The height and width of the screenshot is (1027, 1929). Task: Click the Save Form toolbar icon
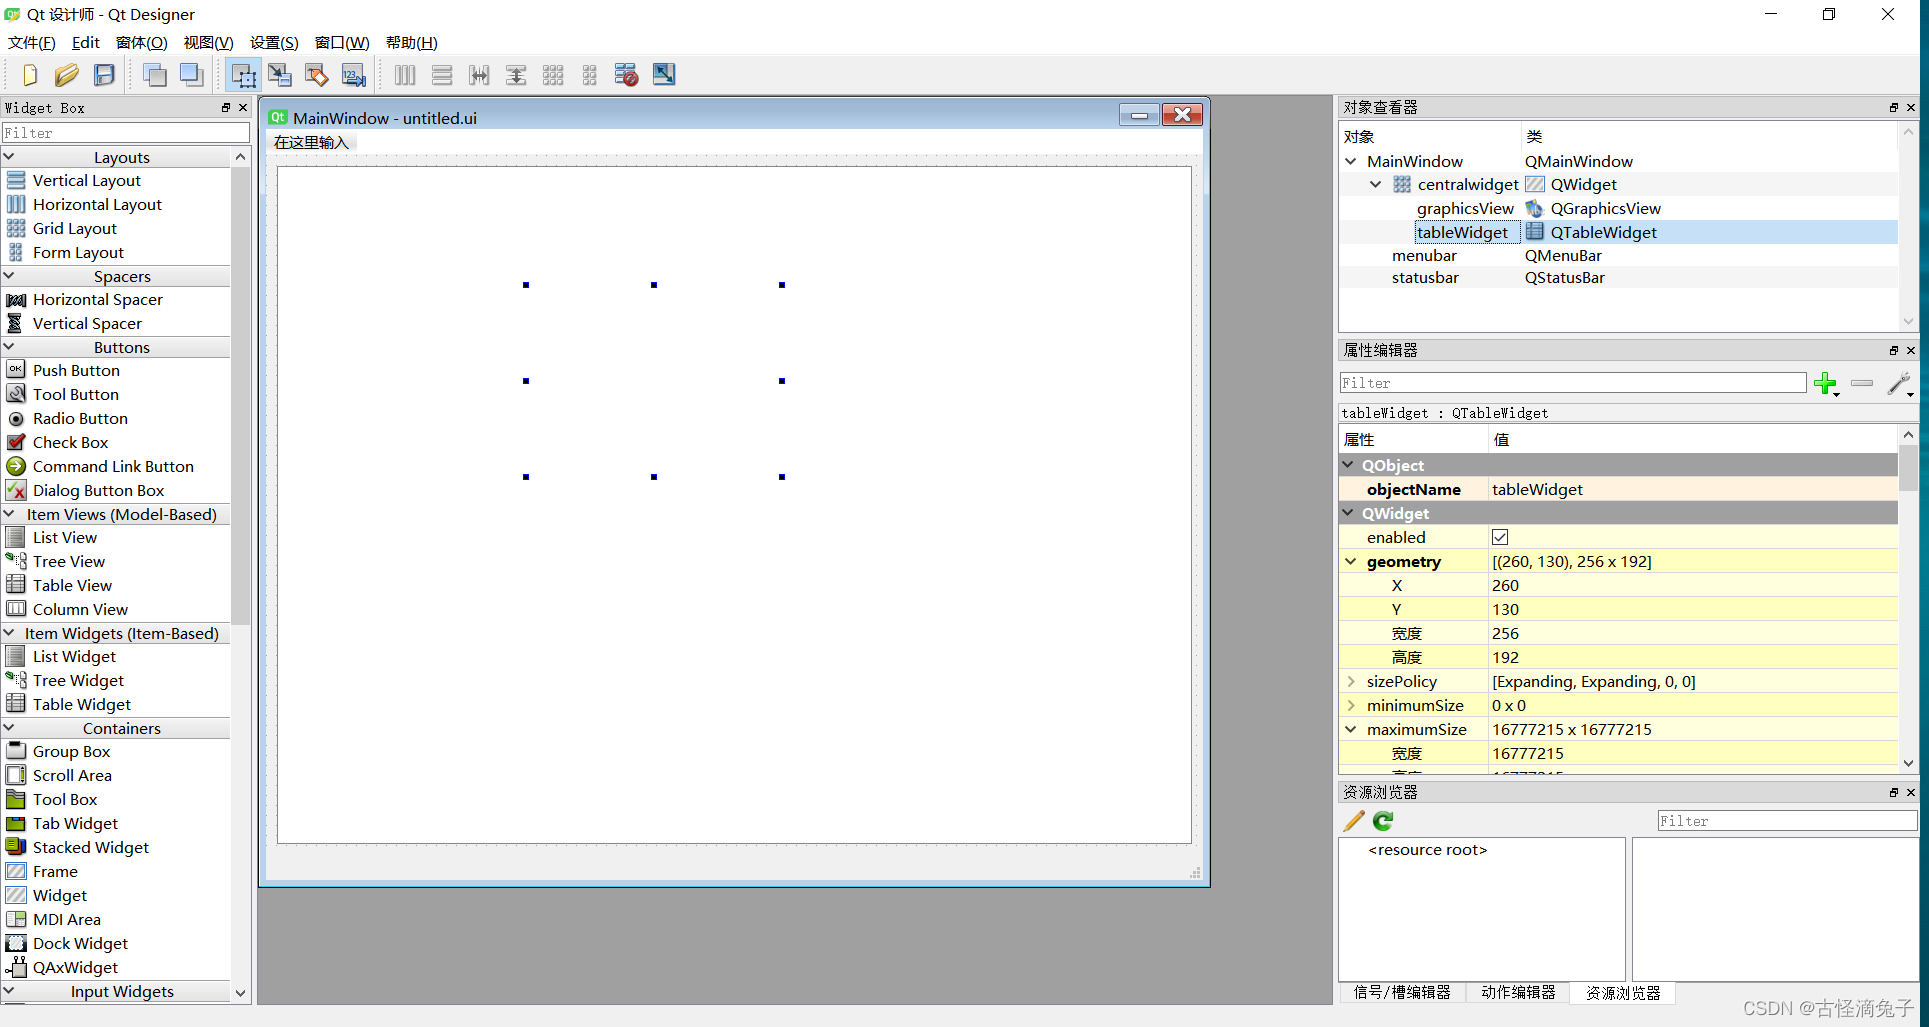coord(103,74)
